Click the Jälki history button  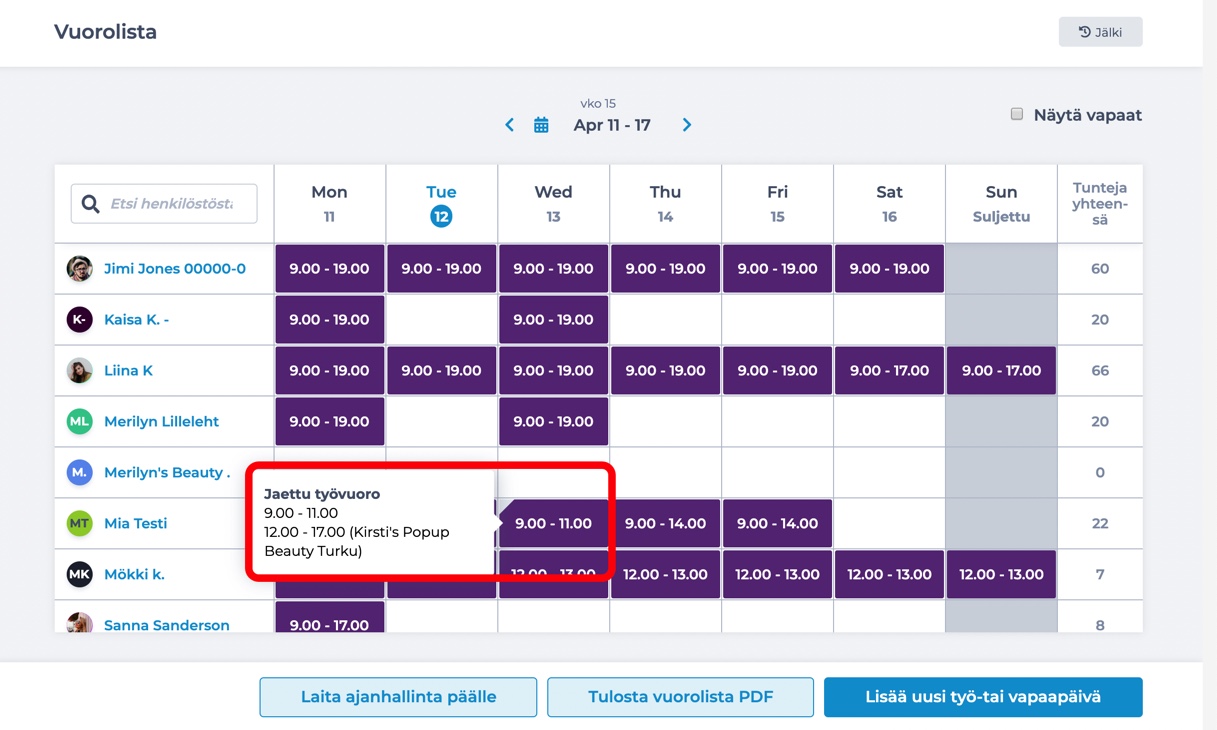(1100, 32)
